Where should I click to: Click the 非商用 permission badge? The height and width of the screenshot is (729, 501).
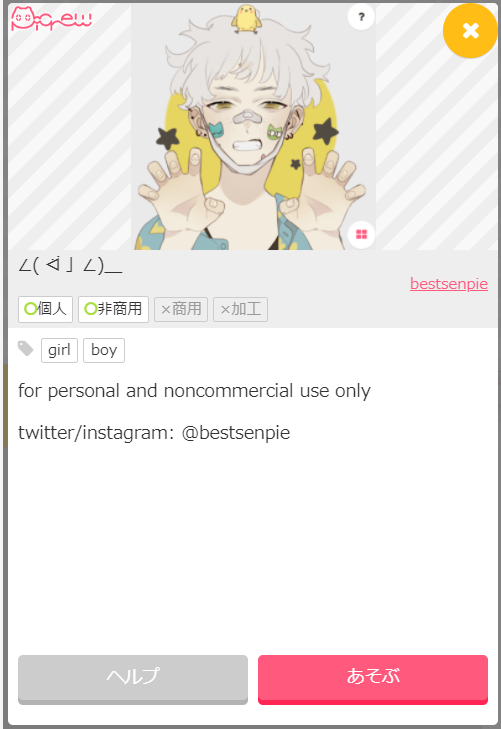tap(113, 309)
